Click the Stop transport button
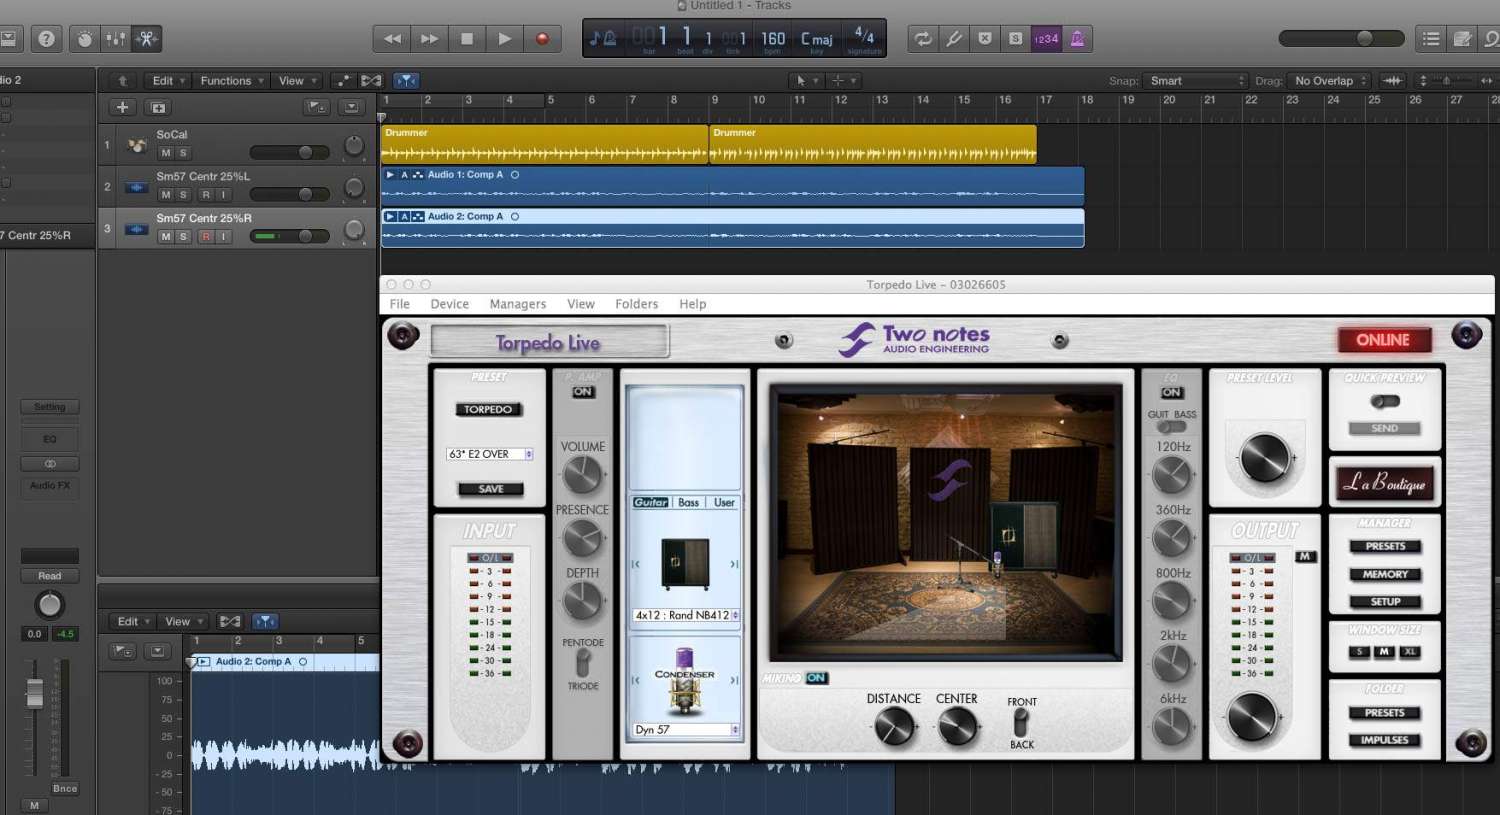The height and width of the screenshot is (815, 1500). point(467,39)
